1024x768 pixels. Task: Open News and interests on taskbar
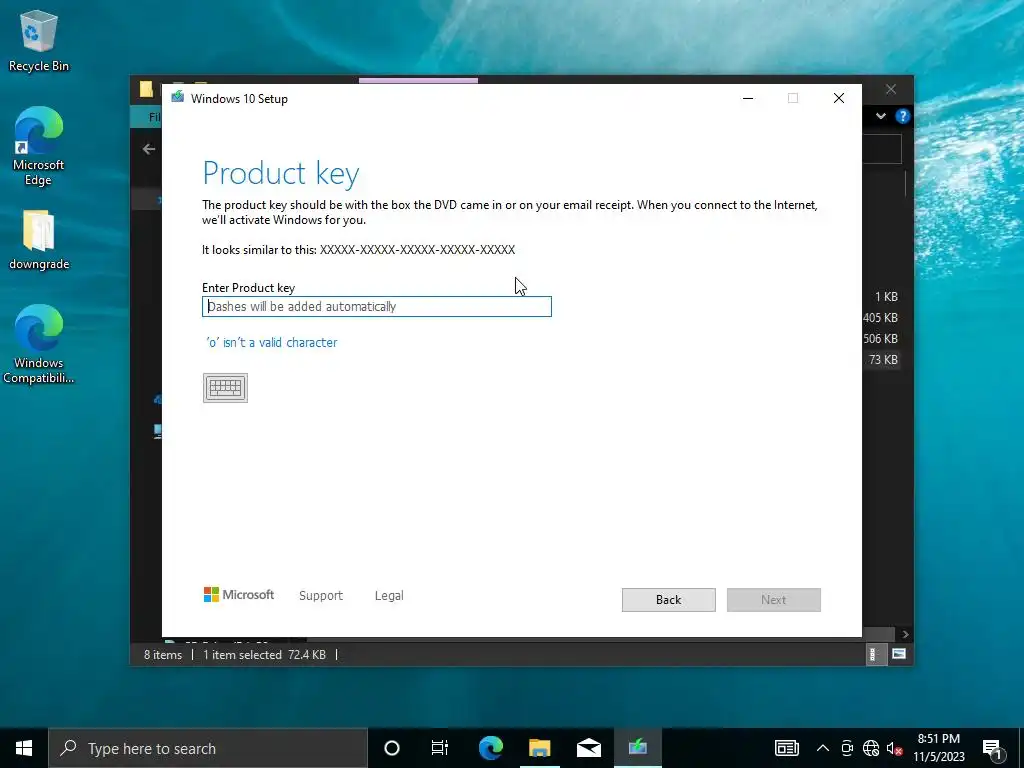786,748
